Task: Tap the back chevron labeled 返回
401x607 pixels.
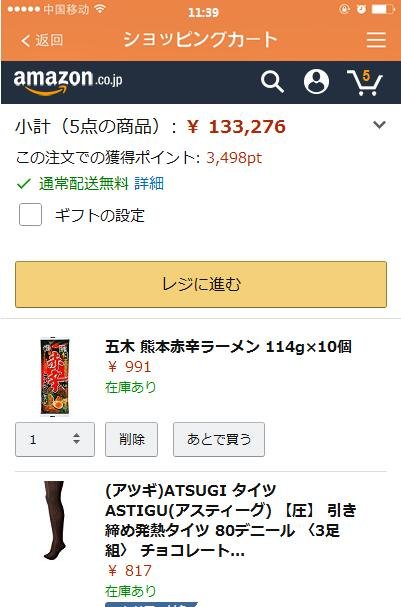Action: (42, 40)
